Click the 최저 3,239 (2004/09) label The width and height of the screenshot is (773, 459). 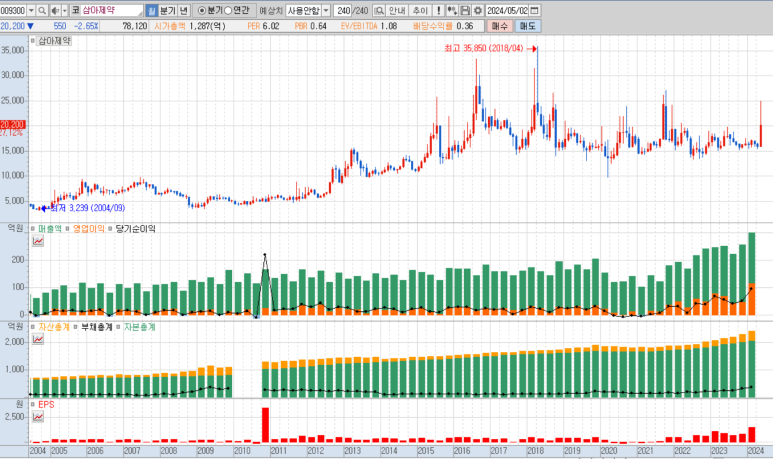point(88,208)
